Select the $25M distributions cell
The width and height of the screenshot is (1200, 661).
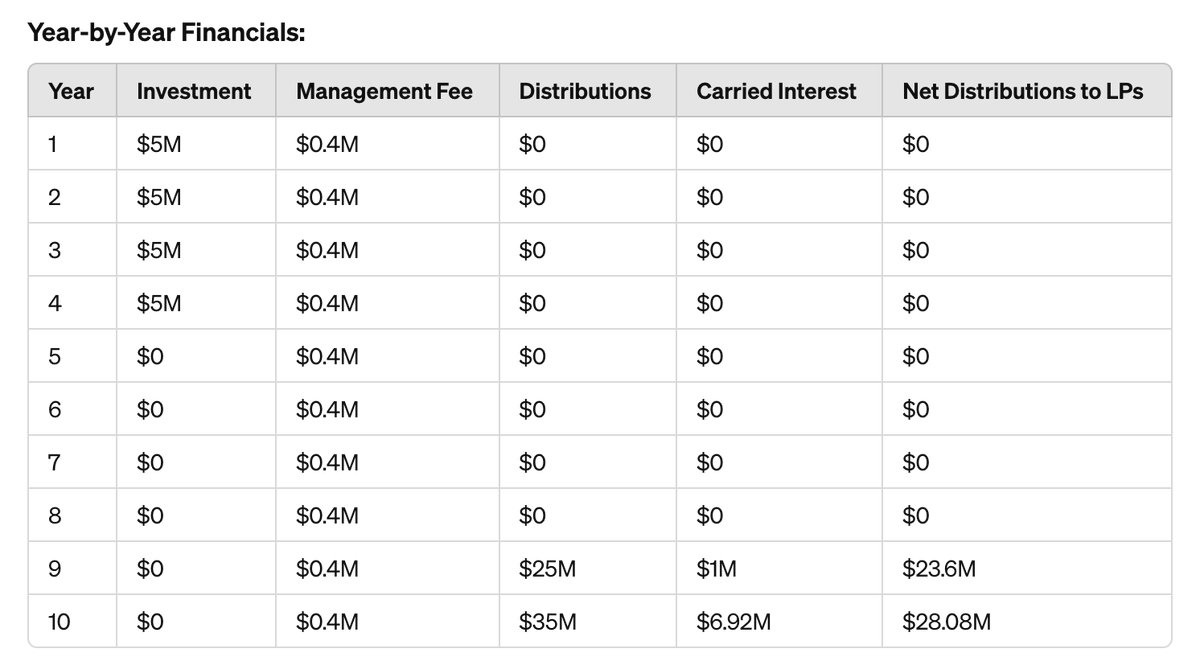coord(548,569)
